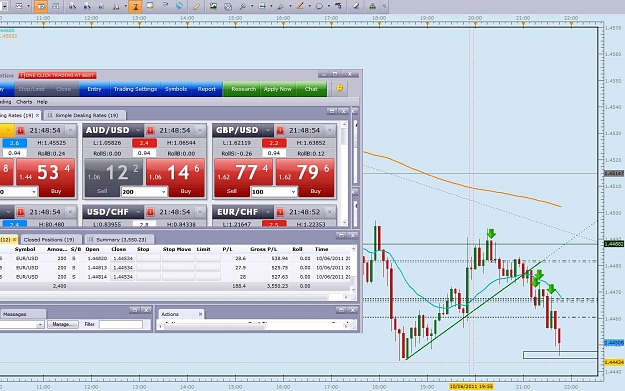Close the Actions tab

[200, 314]
